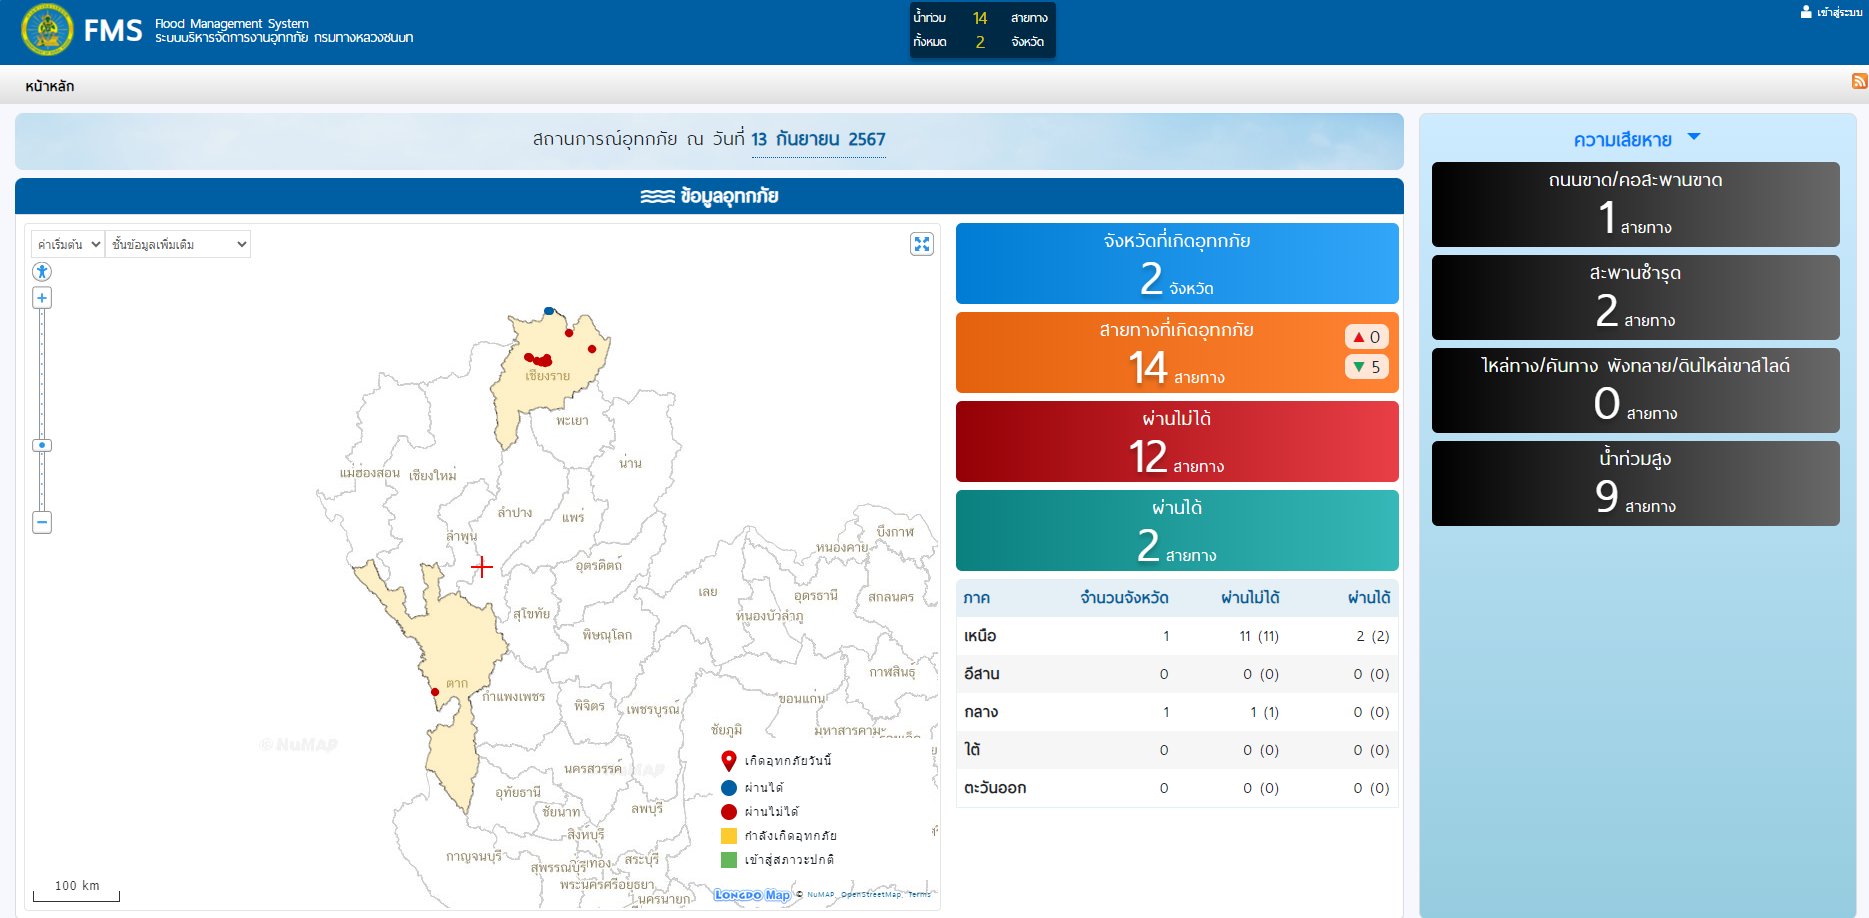Click the header flood counter summary box

982,30
